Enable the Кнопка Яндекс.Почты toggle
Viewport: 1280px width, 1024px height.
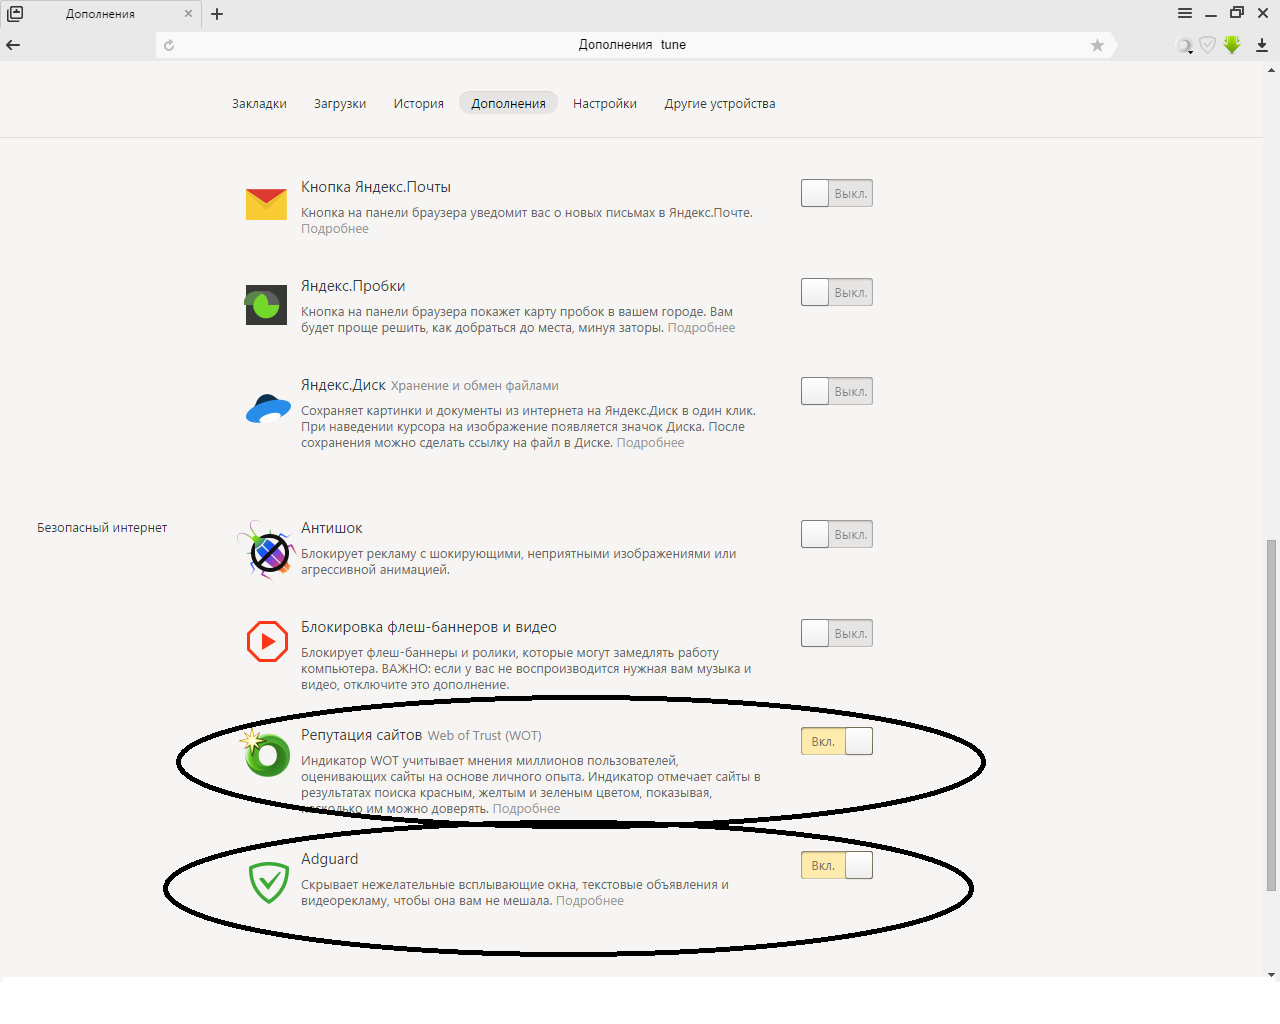pos(837,193)
